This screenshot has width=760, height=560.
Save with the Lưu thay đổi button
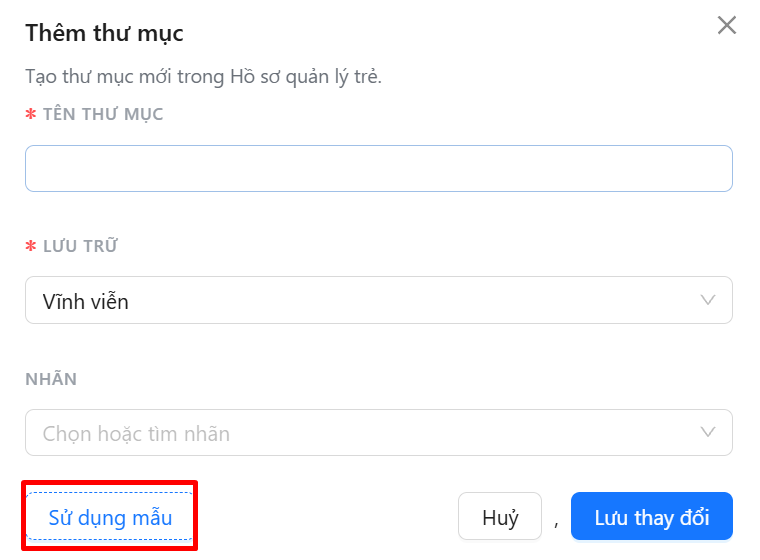(x=651, y=516)
